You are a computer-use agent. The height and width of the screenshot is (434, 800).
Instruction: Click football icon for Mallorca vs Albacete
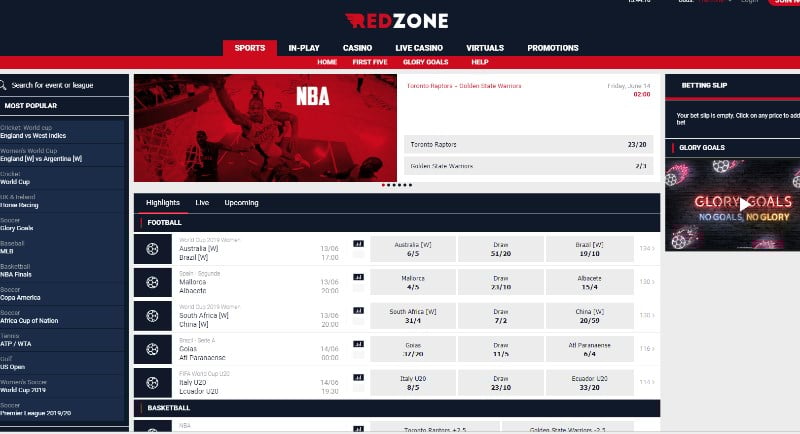click(153, 283)
